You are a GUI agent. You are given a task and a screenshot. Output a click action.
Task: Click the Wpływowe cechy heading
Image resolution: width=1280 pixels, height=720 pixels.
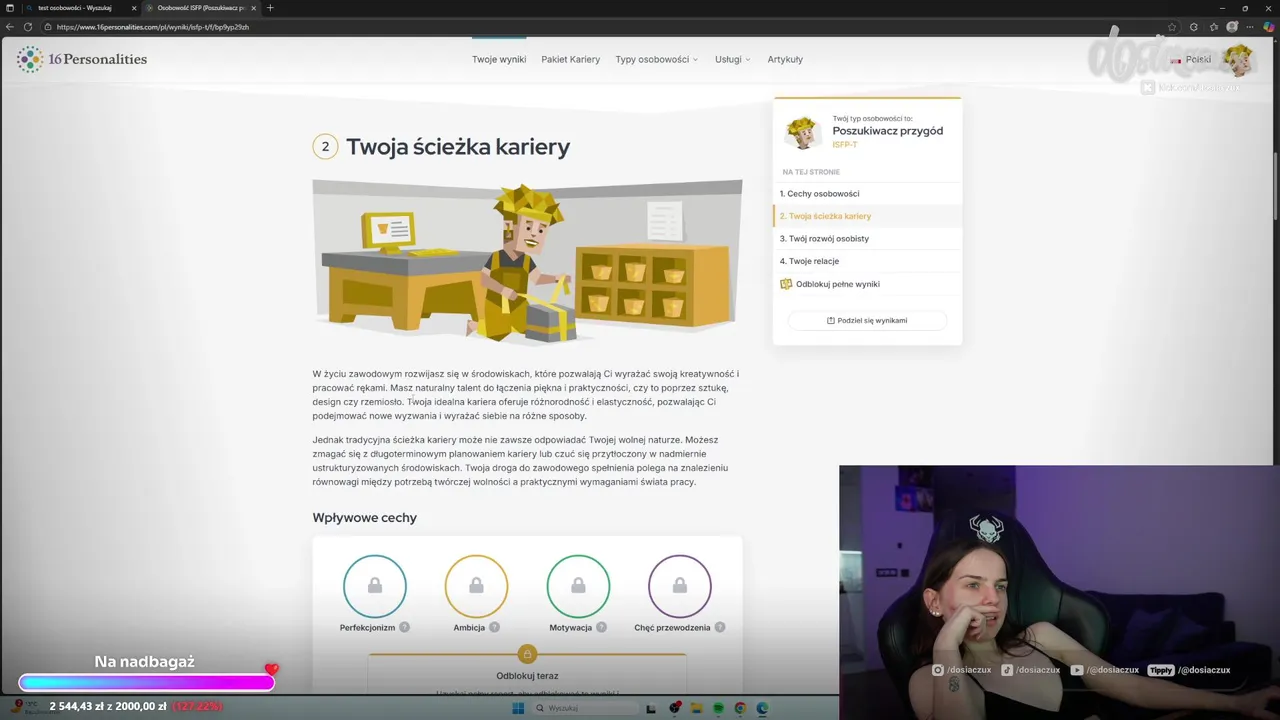pyautogui.click(x=364, y=518)
